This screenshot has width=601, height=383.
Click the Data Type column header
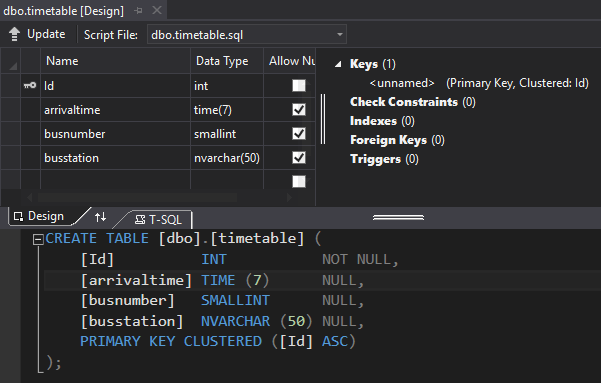(227, 61)
